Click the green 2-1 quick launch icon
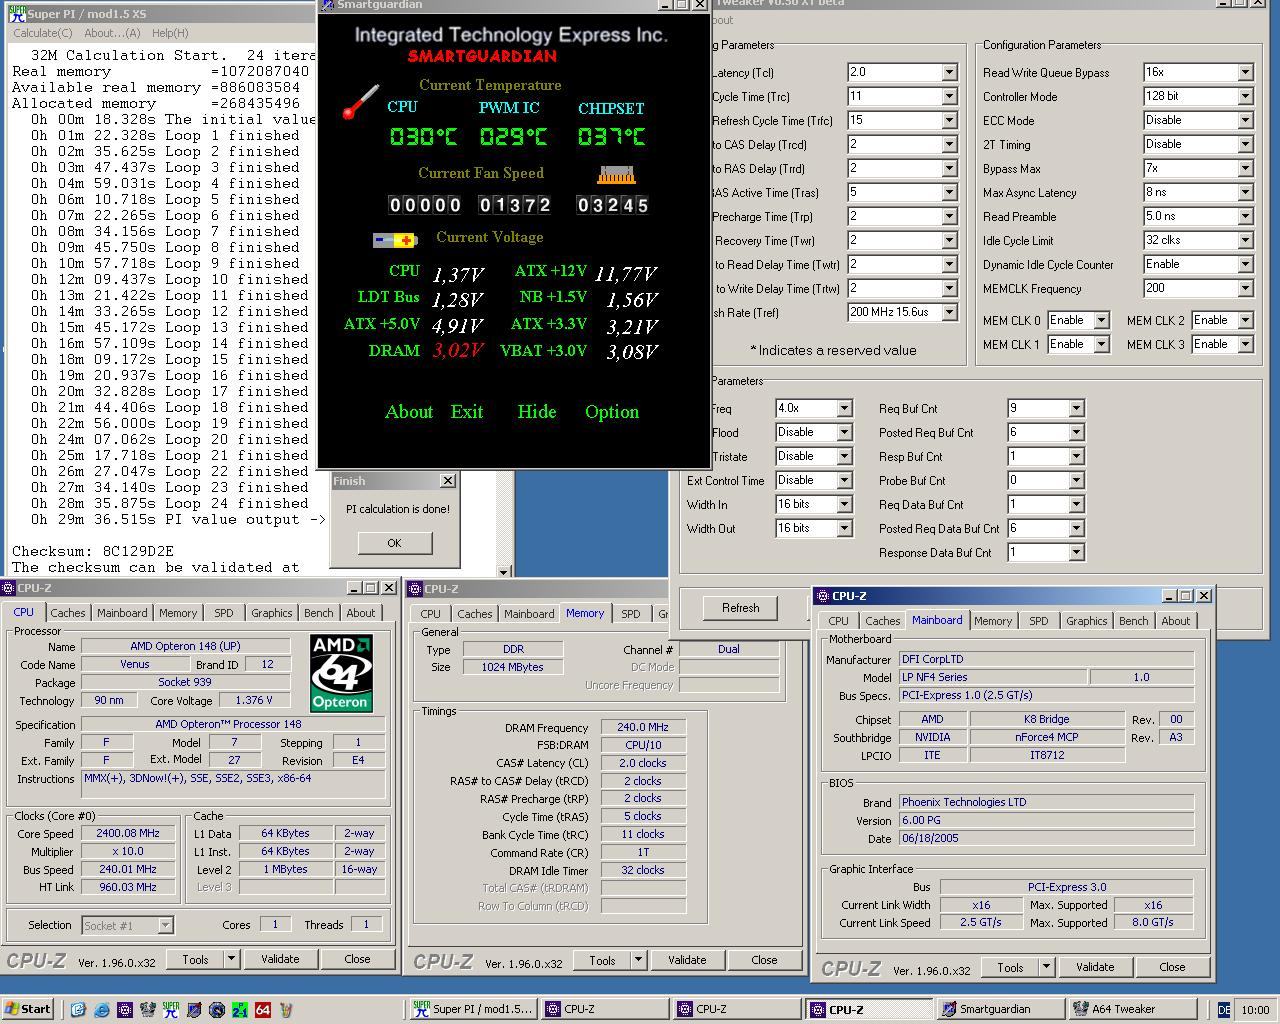The image size is (1280, 1024). coord(240,1009)
